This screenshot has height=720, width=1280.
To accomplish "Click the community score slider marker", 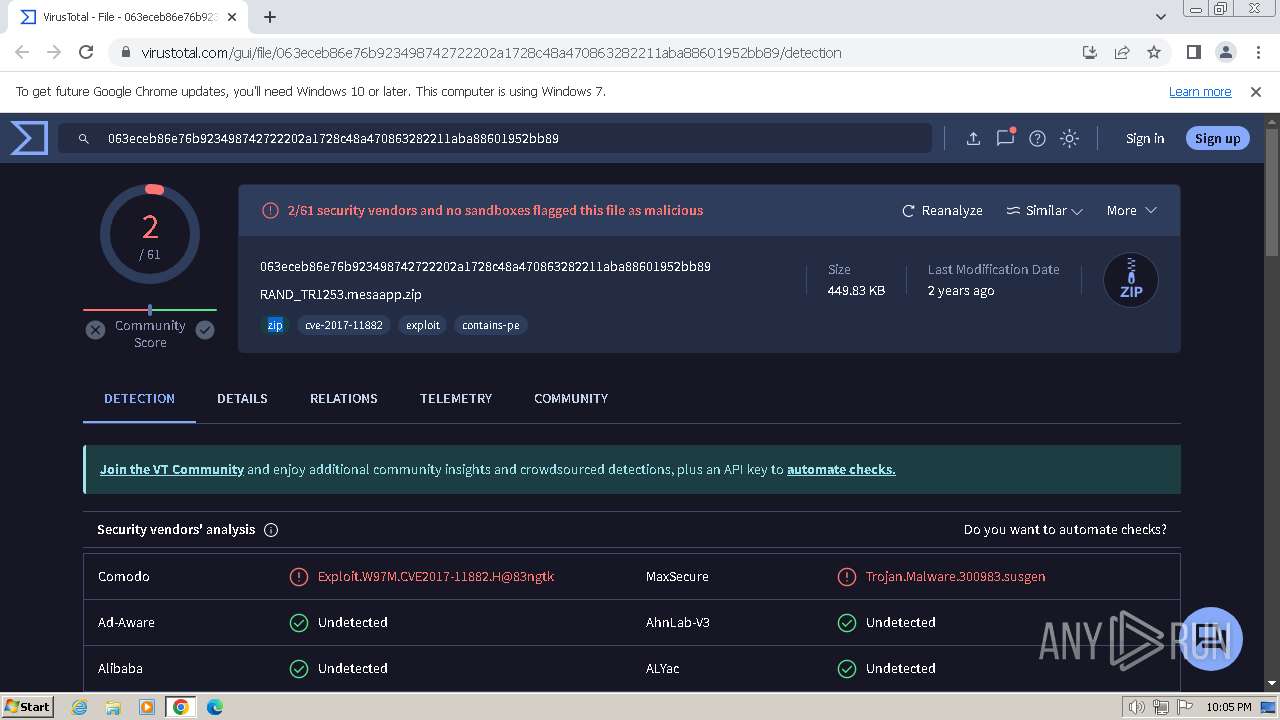I will tap(150, 310).
